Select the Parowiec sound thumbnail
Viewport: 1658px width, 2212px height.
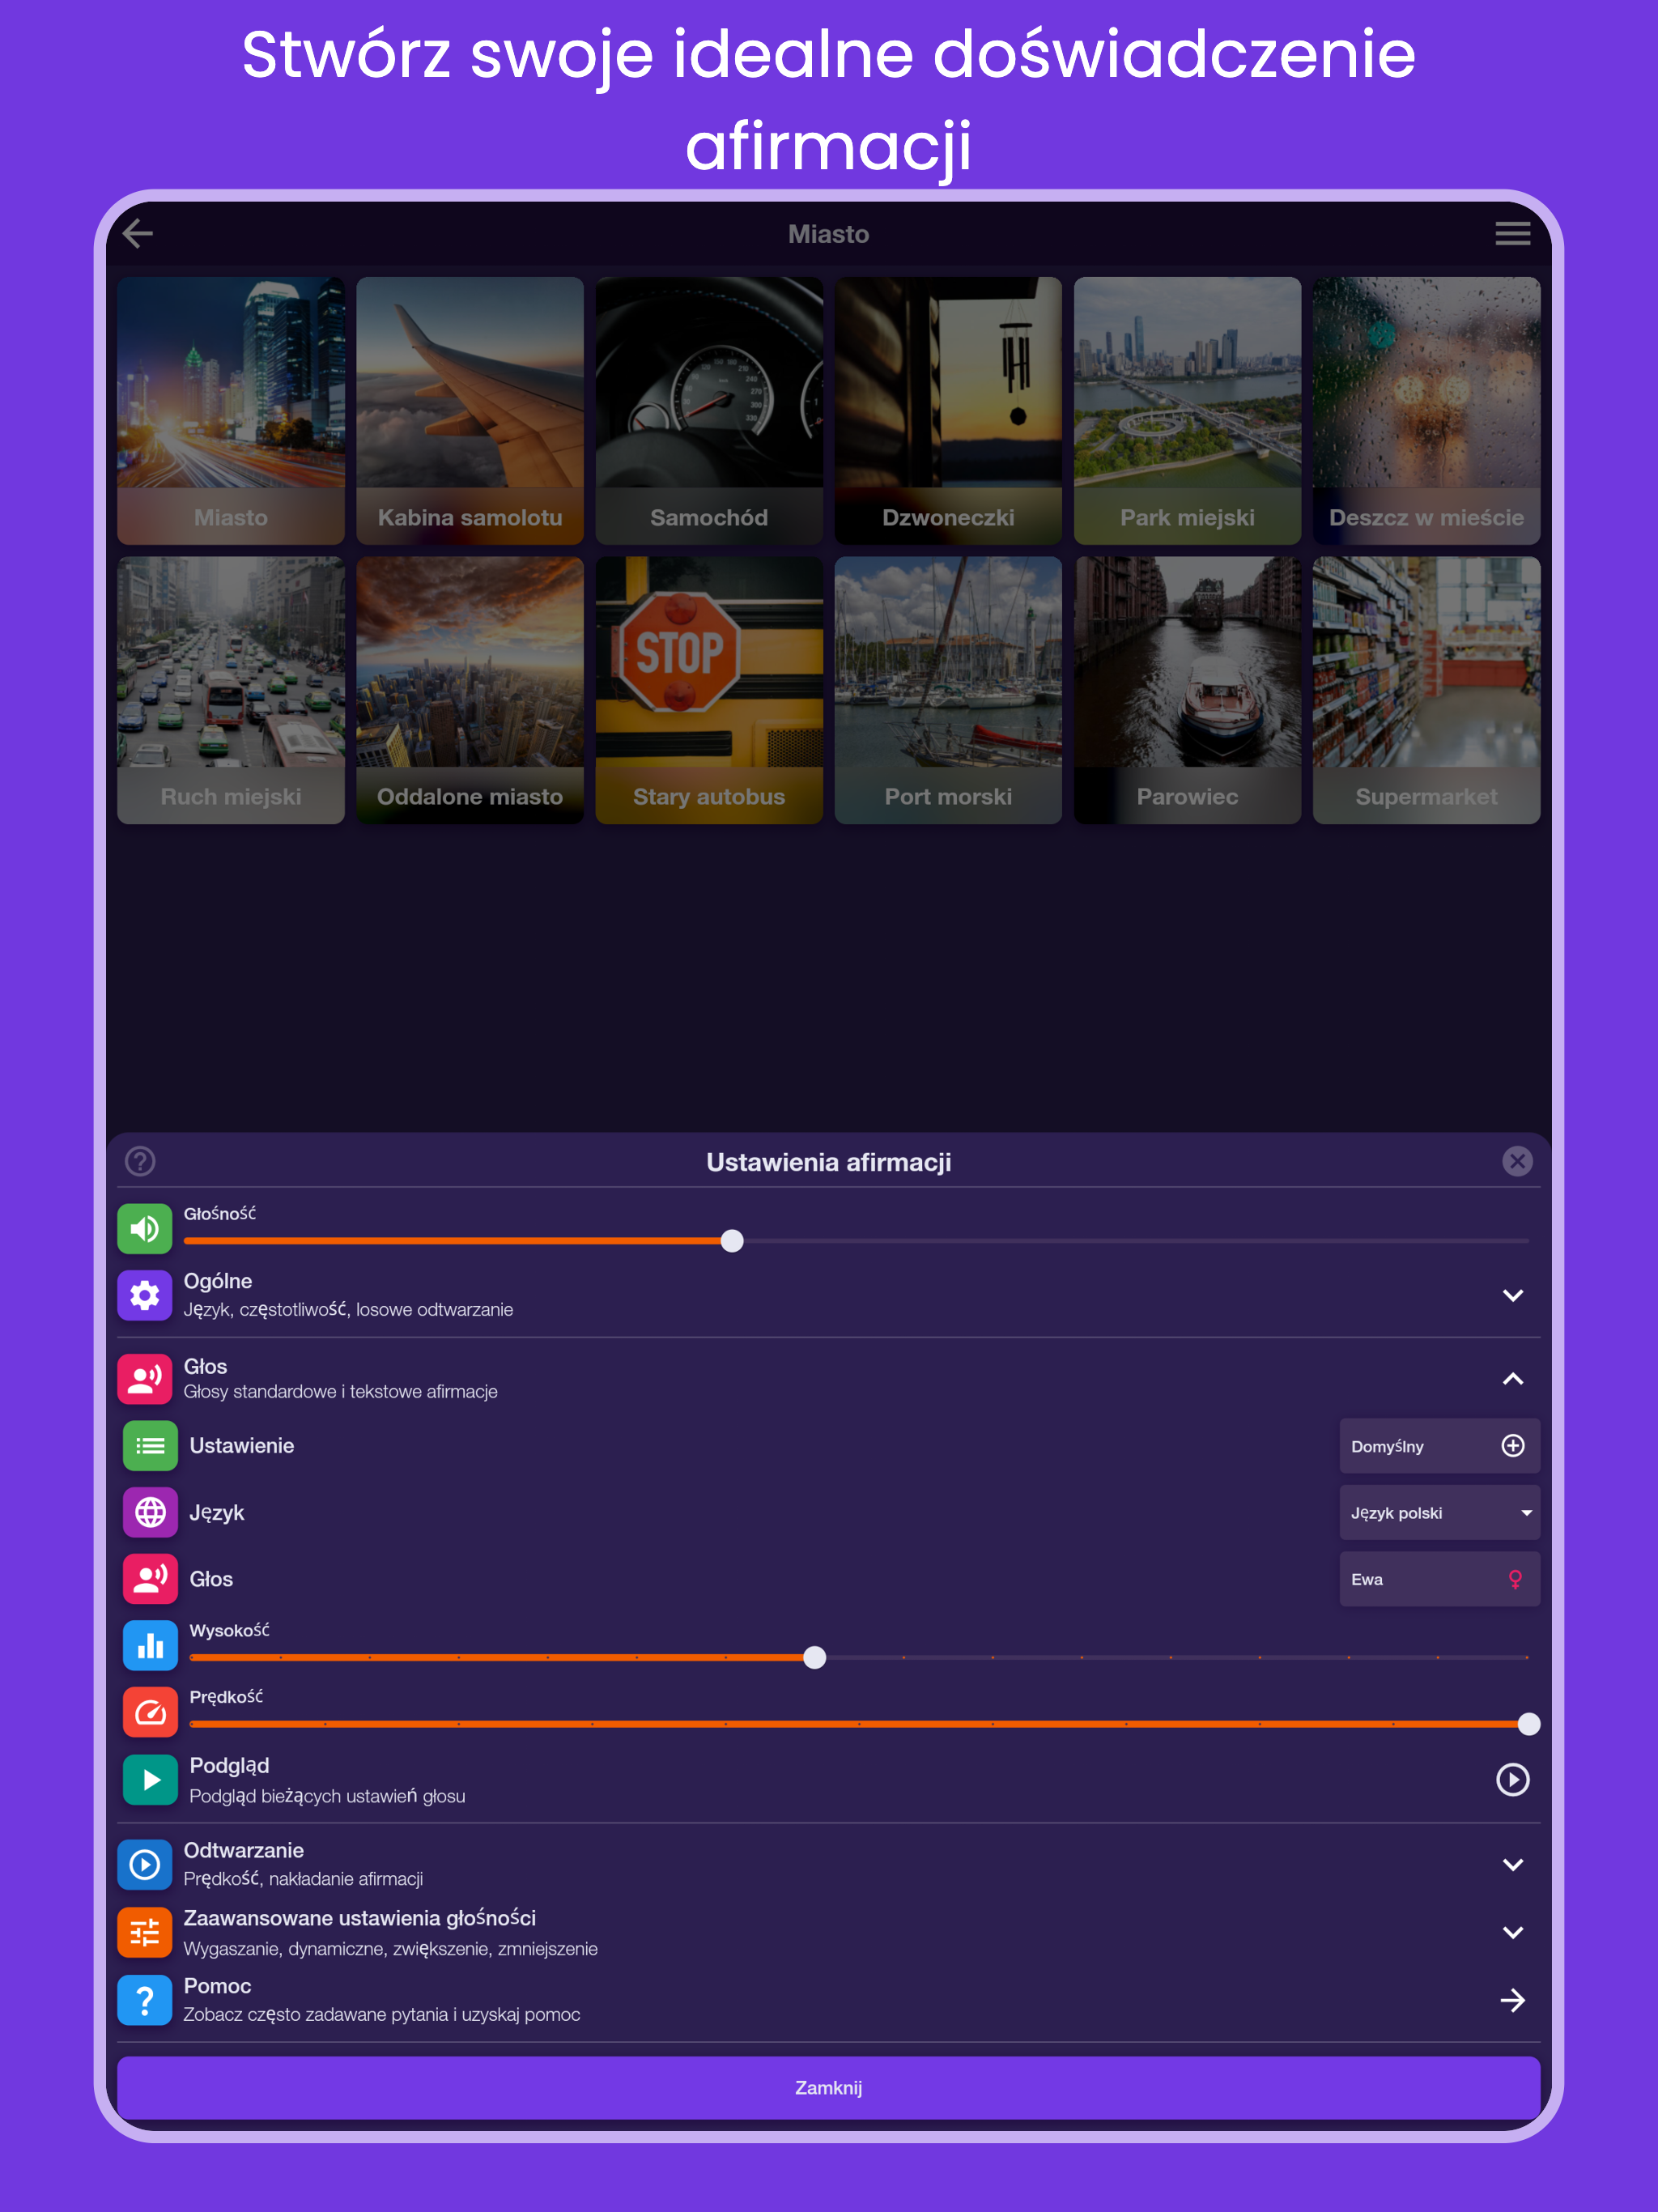[x=1187, y=690]
